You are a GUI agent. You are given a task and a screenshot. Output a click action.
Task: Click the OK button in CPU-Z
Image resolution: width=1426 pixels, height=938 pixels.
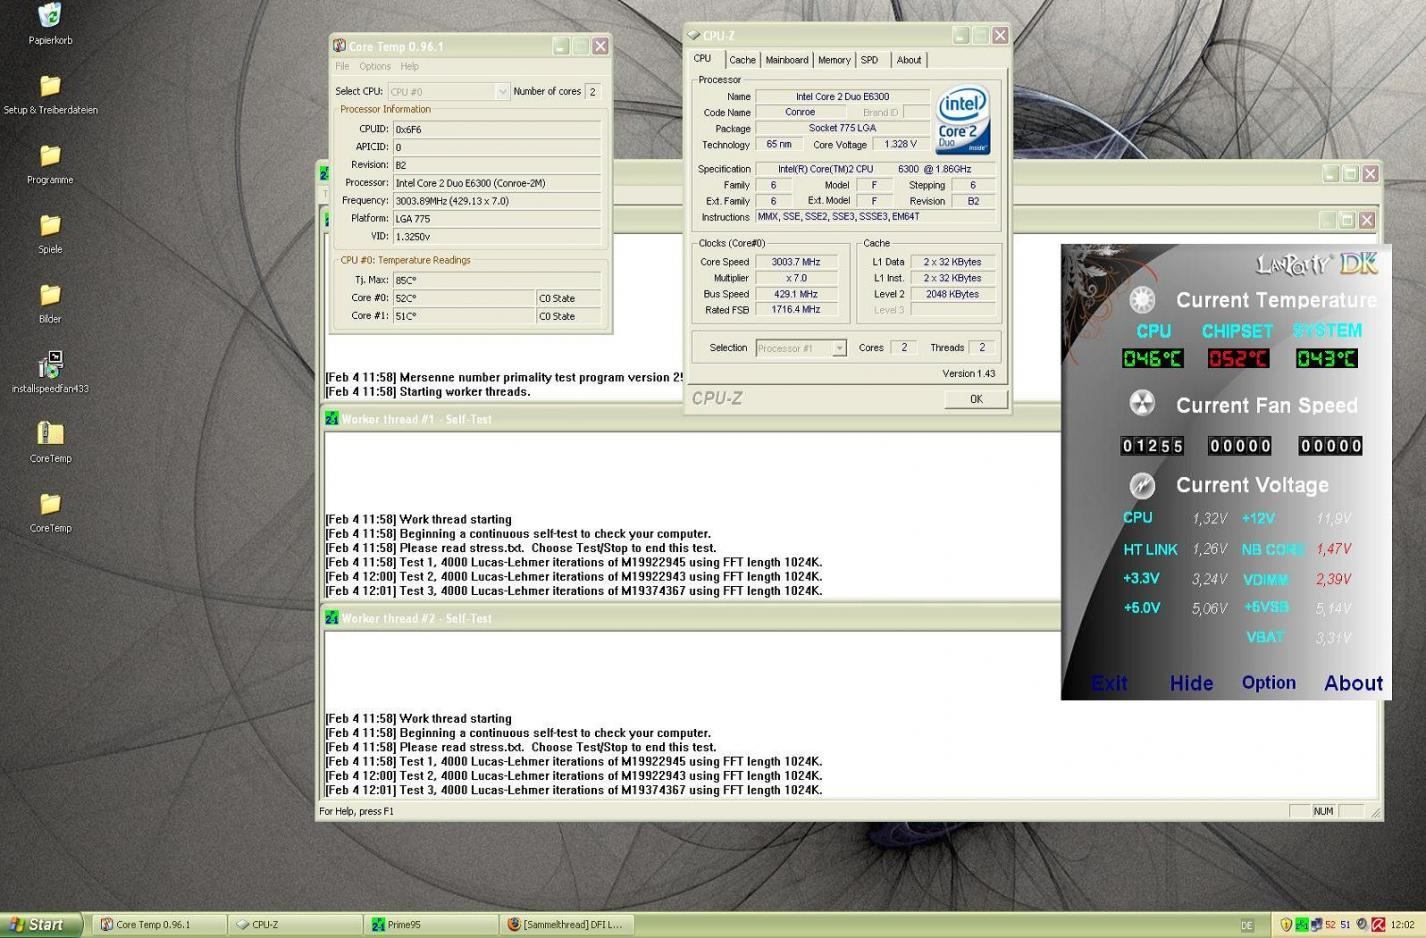tap(976, 399)
